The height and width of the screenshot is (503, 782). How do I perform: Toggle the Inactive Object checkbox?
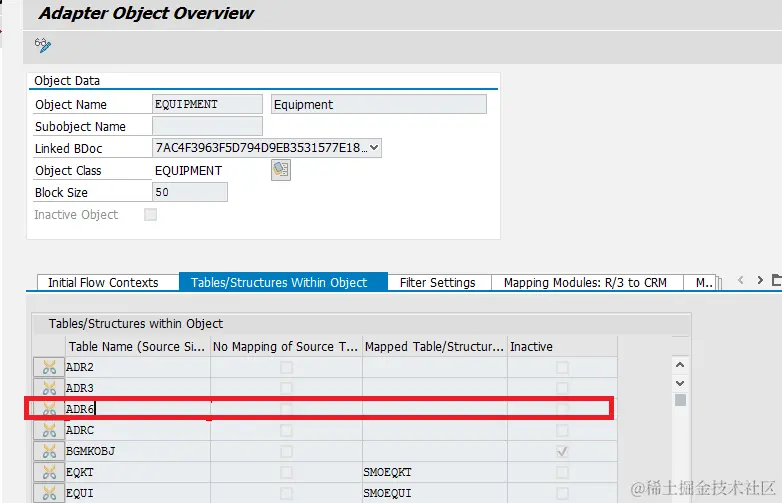point(150,214)
